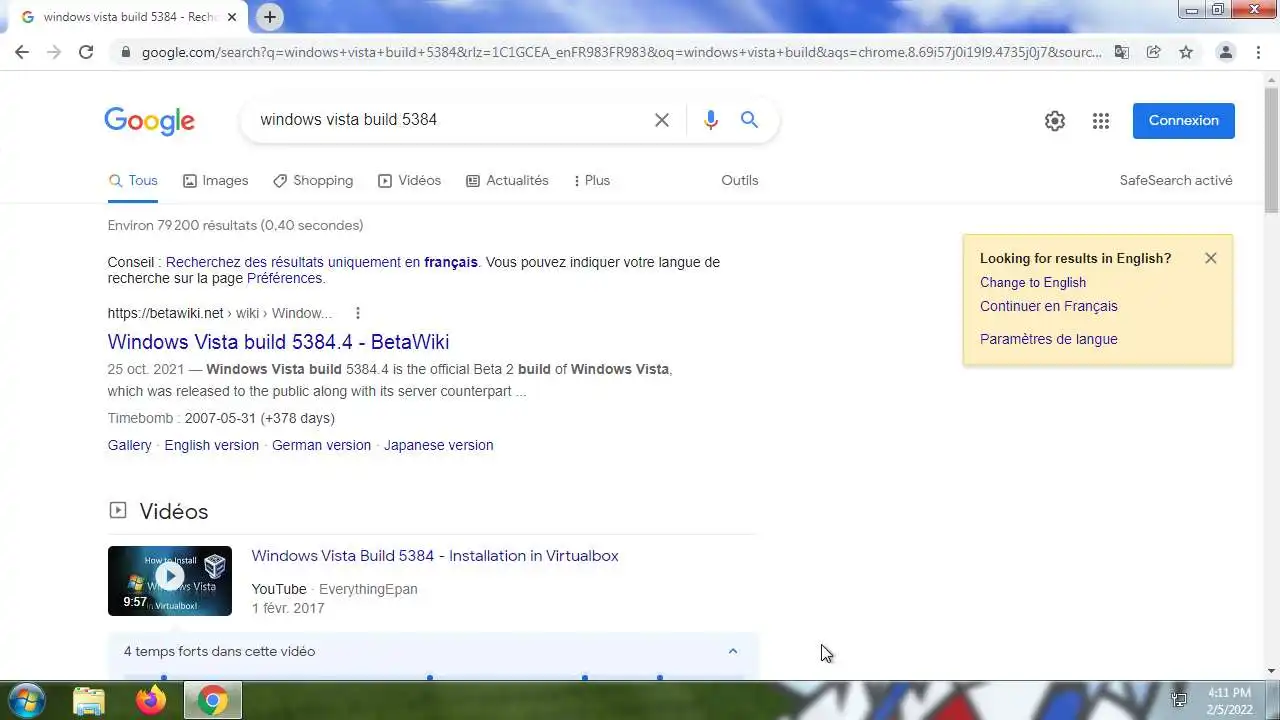Play the Virtualbox installation video thumbnail
The image size is (1280, 720).
pyautogui.click(x=170, y=580)
